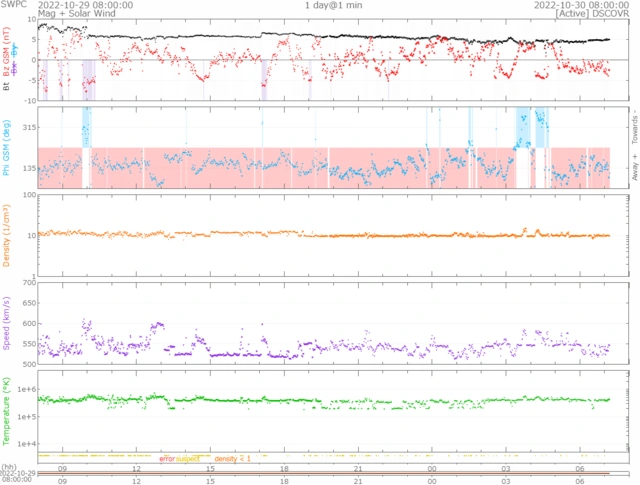
Task: Select the purple Speed (km/s) axis label
Action: pyautogui.click(x=7, y=325)
